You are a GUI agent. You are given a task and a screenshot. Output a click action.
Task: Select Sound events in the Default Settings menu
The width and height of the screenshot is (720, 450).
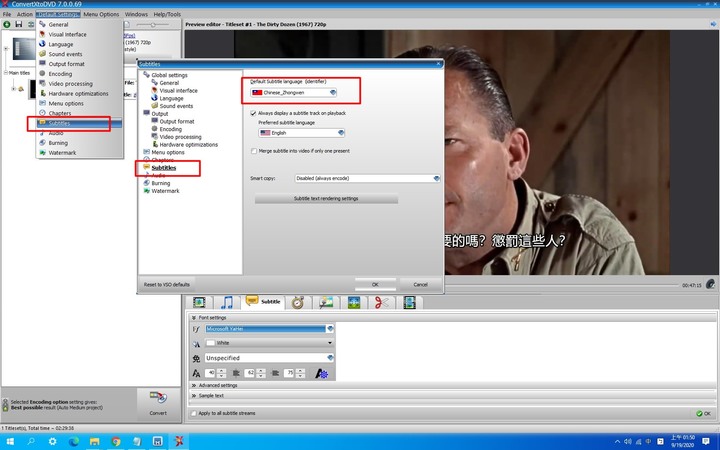(x=65, y=54)
